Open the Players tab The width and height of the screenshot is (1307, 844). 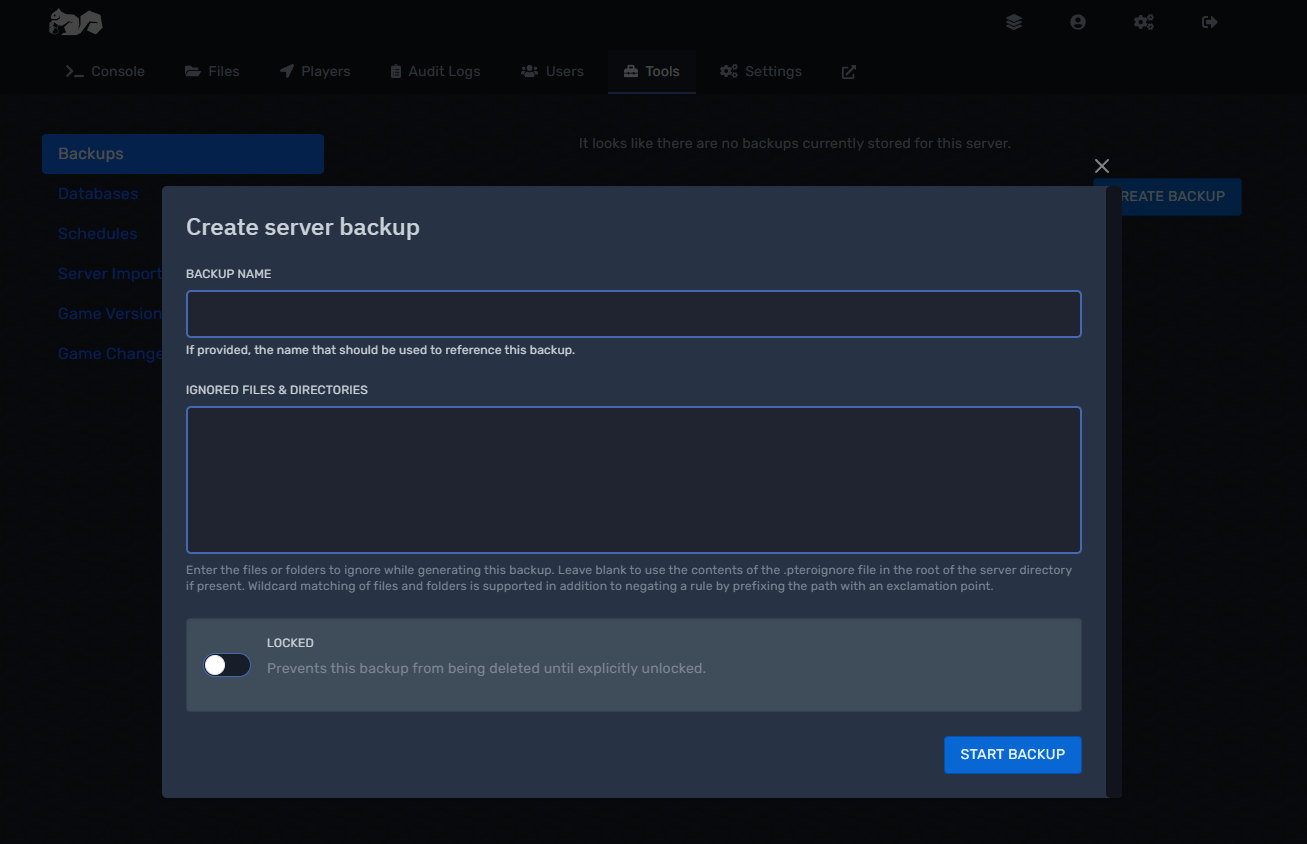pos(315,72)
